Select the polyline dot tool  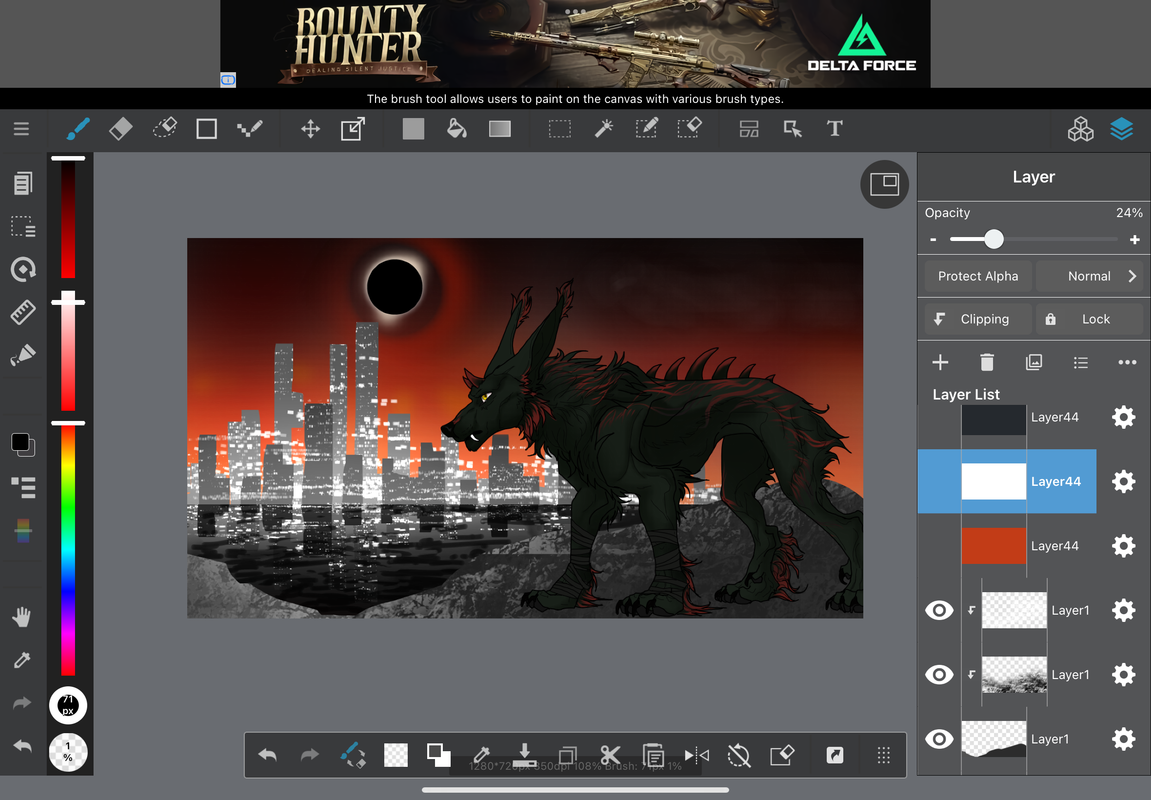click(x=250, y=129)
